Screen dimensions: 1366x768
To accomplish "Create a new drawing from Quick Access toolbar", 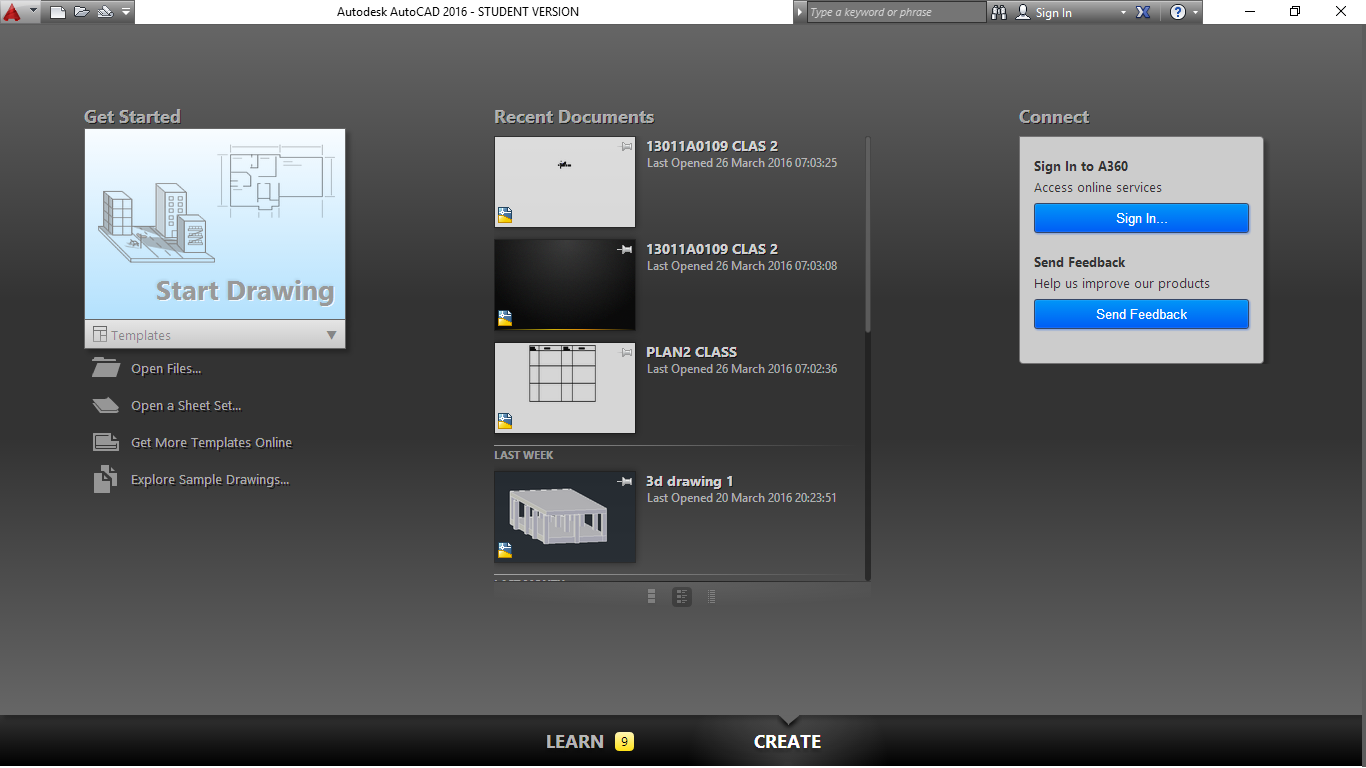I will [x=58, y=12].
